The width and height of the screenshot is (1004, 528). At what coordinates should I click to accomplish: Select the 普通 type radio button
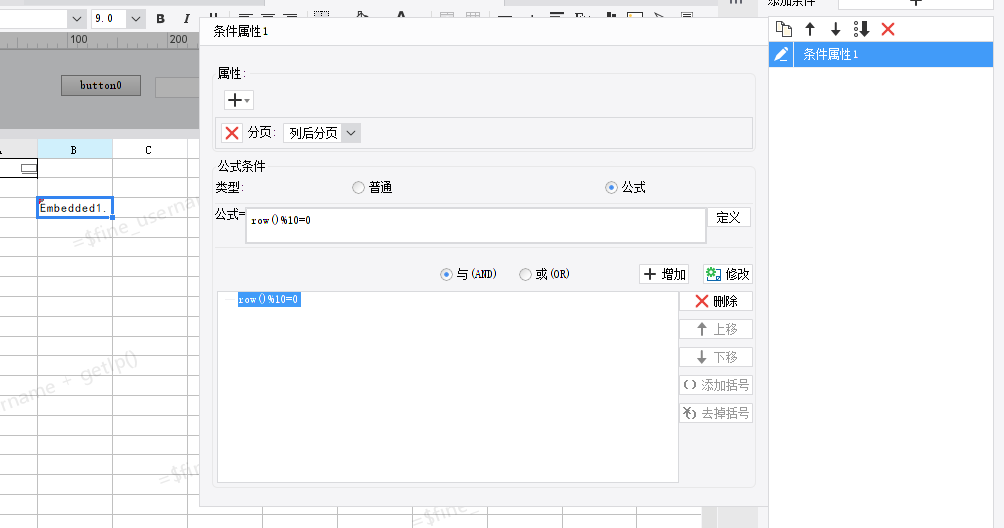359,188
